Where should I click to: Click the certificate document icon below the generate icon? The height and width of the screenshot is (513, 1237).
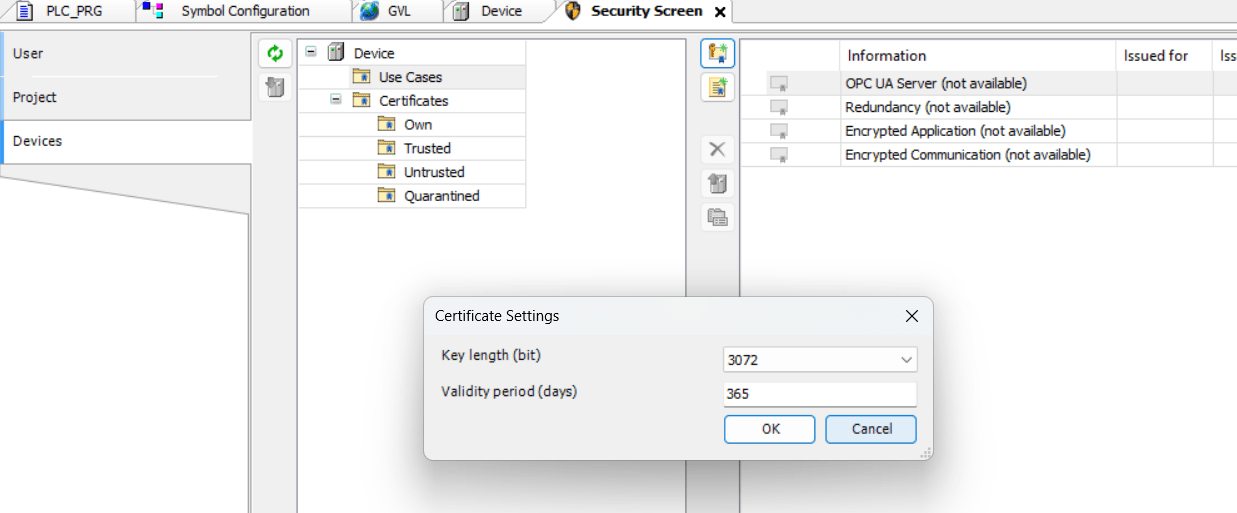(x=717, y=87)
